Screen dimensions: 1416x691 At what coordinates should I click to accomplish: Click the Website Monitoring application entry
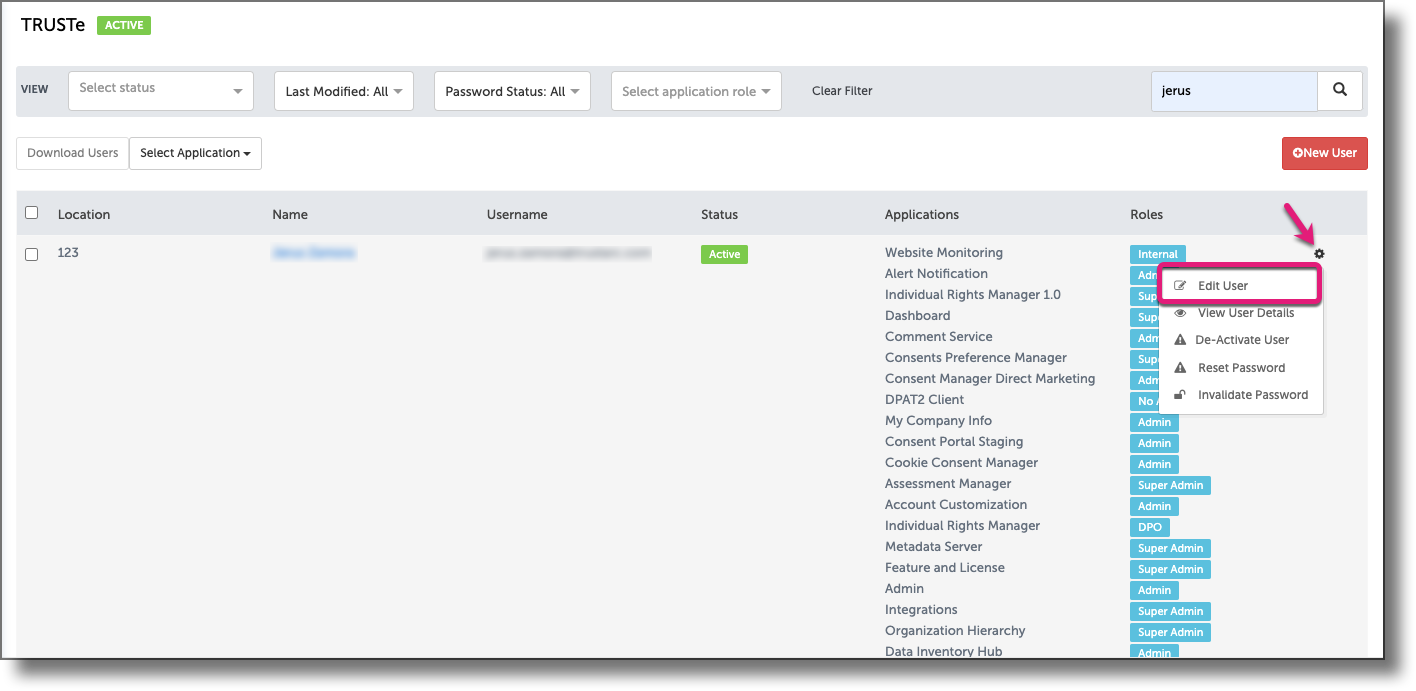point(944,253)
